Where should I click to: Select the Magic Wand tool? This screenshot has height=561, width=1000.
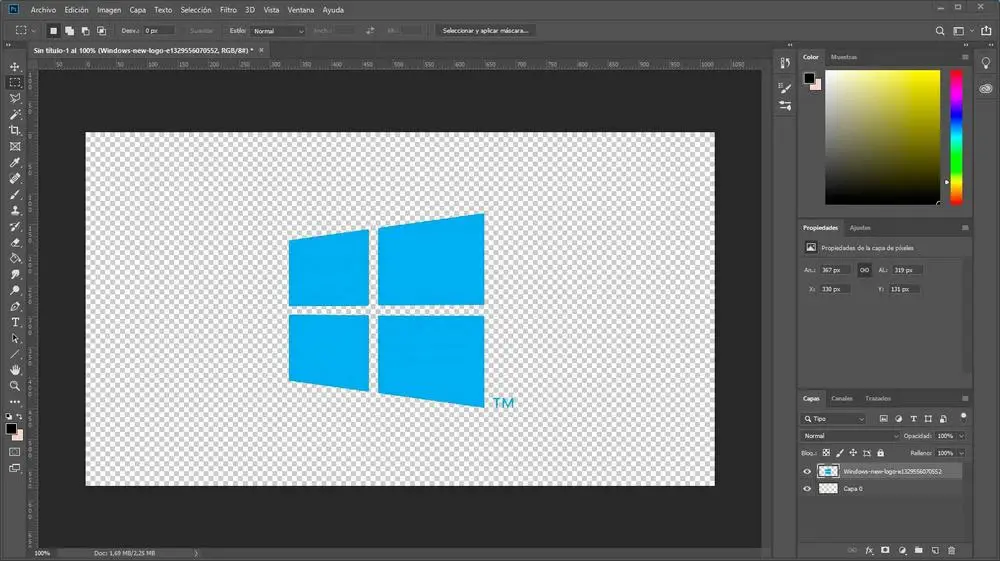coord(15,114)
